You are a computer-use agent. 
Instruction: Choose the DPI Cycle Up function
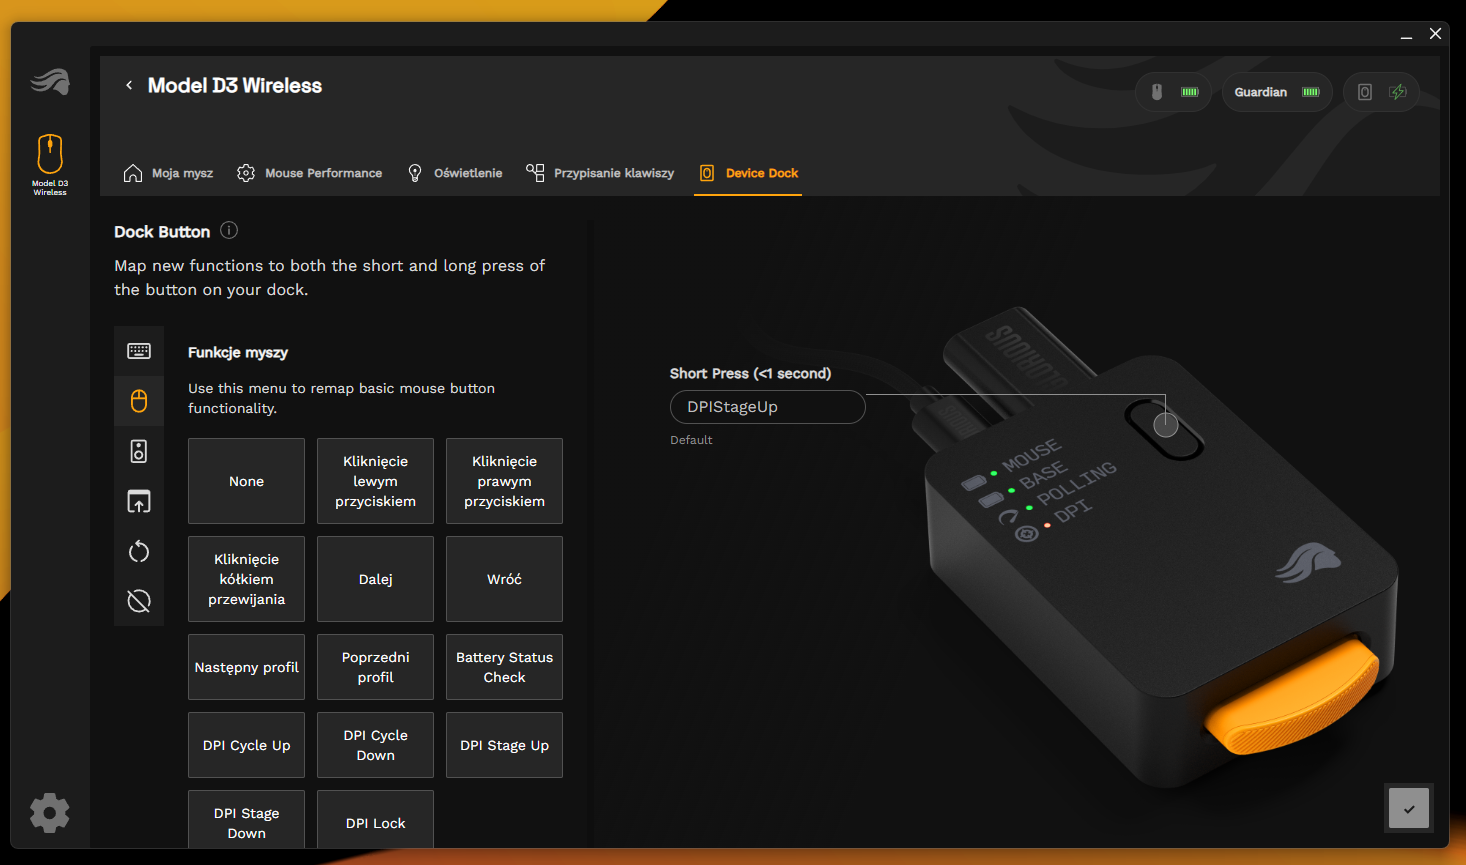point(246,745)
